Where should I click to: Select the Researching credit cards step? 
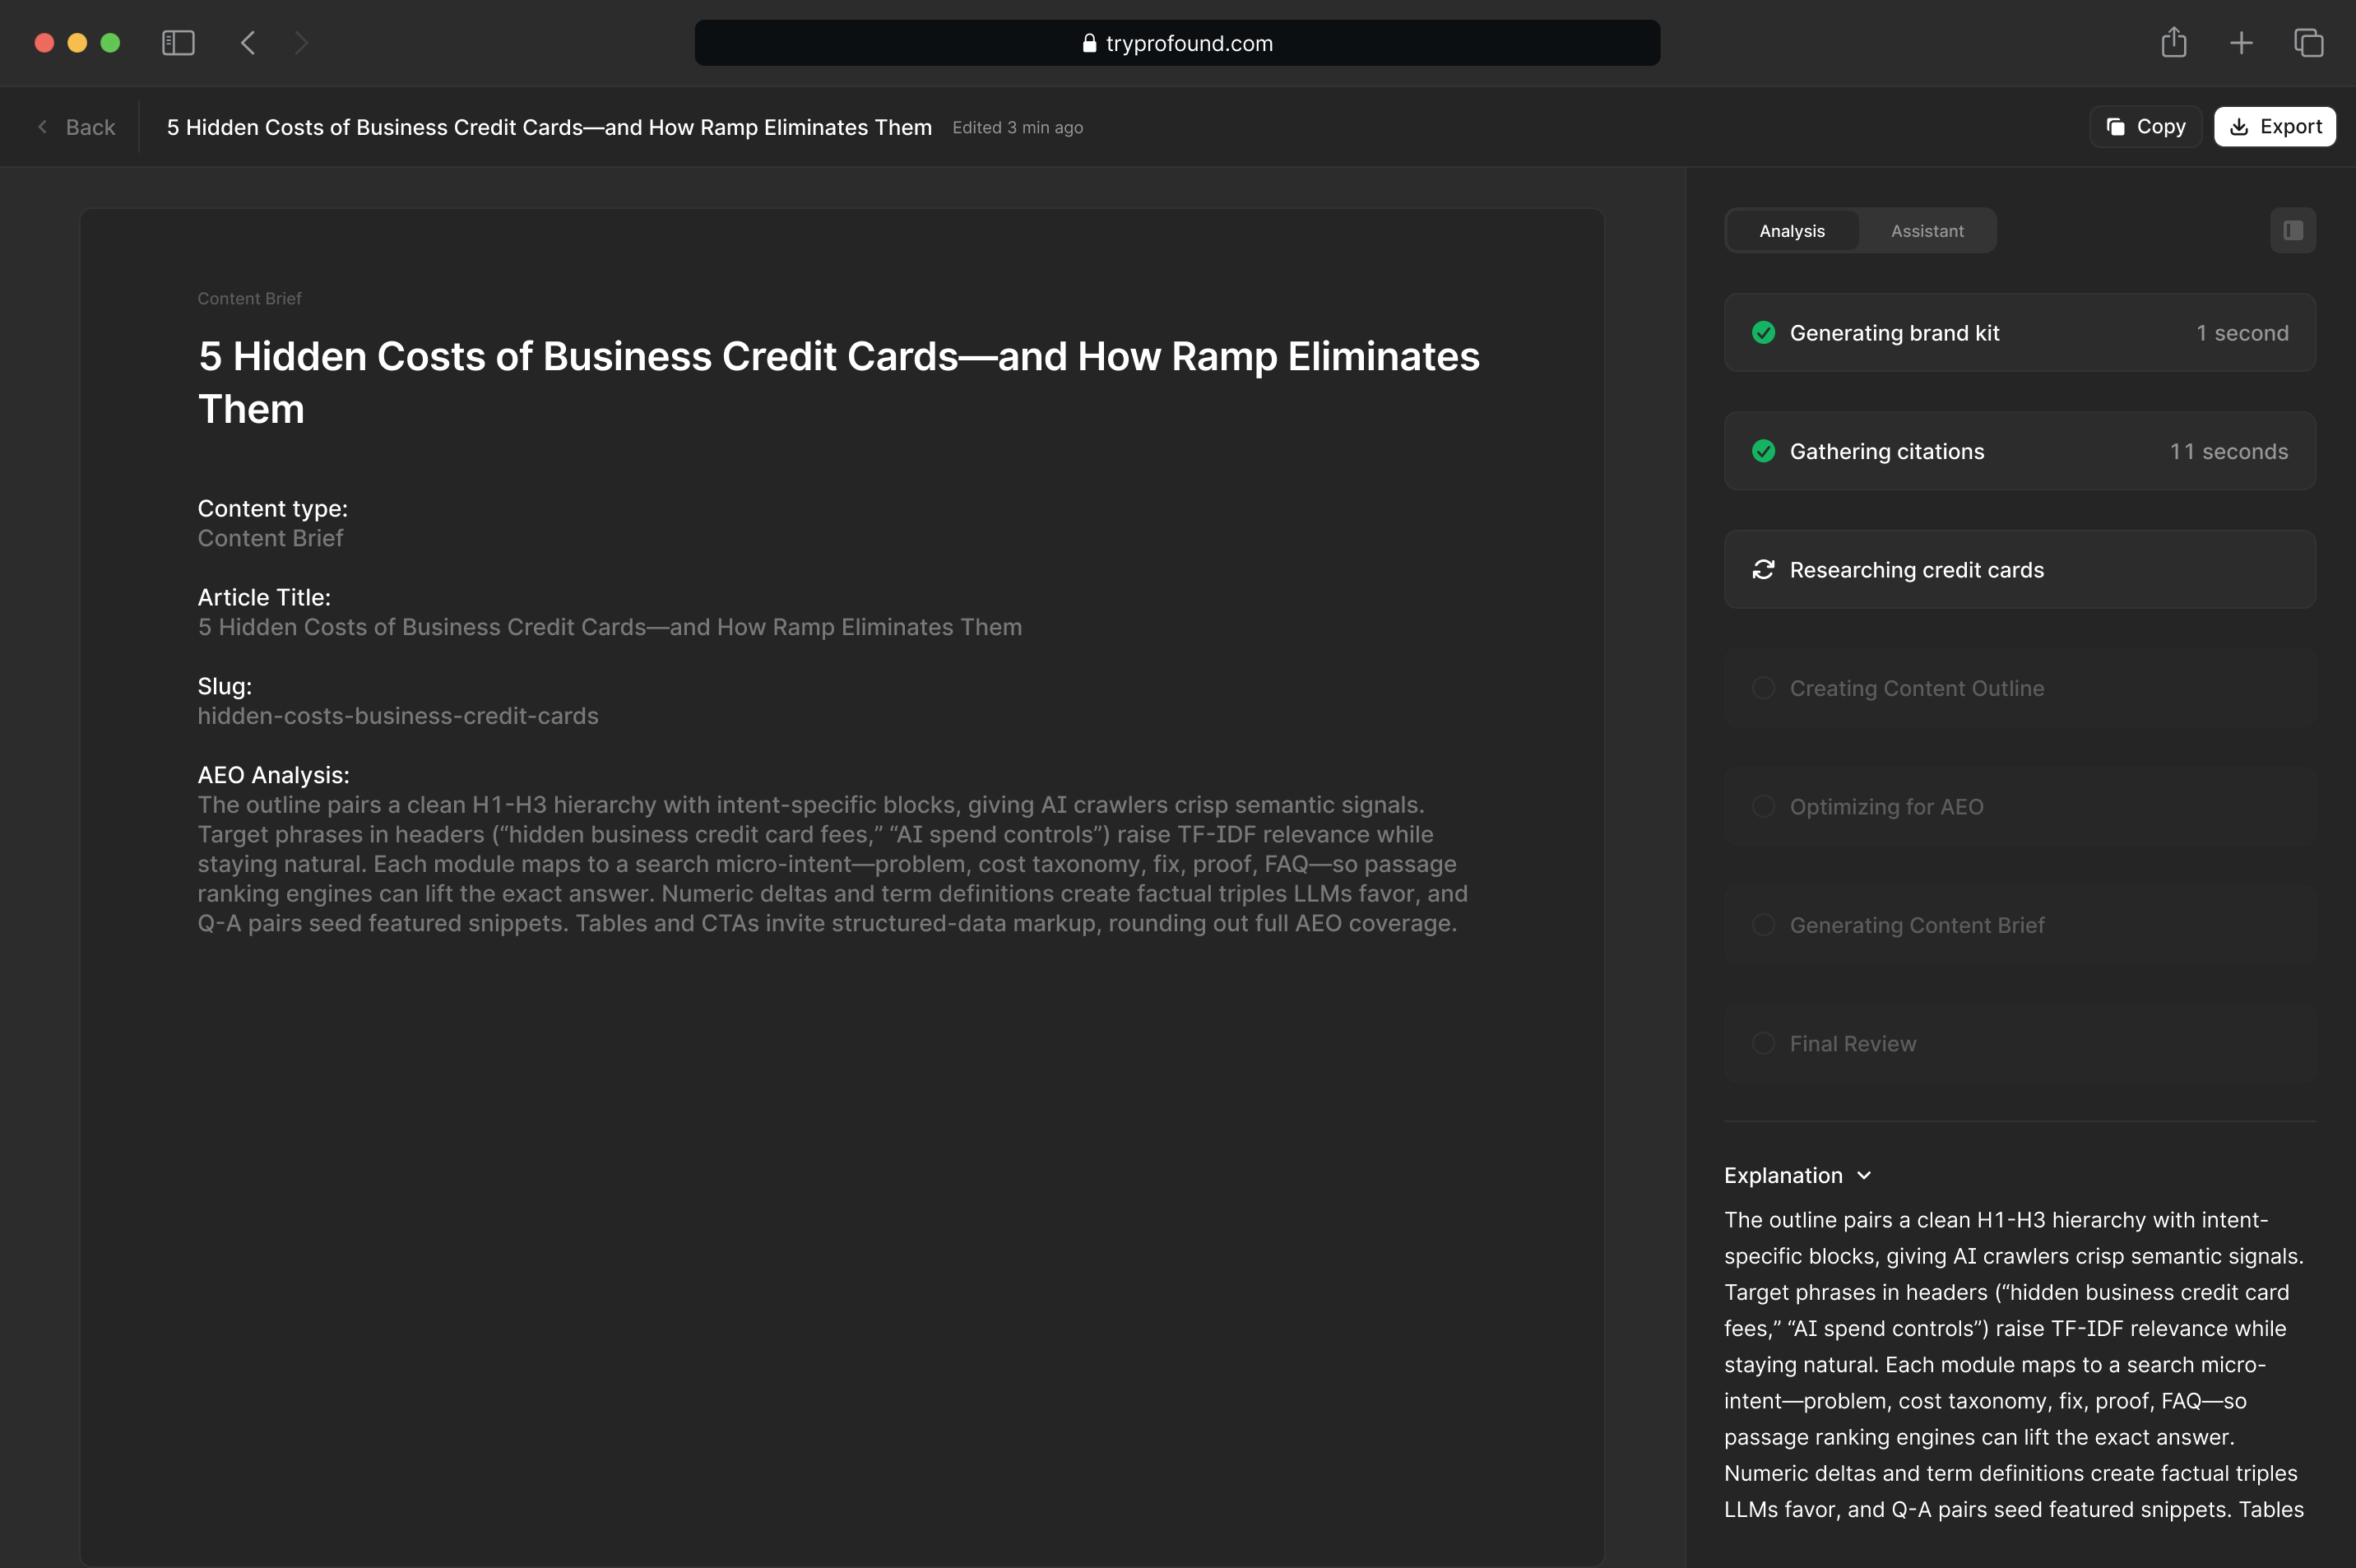coord(2019,570)
